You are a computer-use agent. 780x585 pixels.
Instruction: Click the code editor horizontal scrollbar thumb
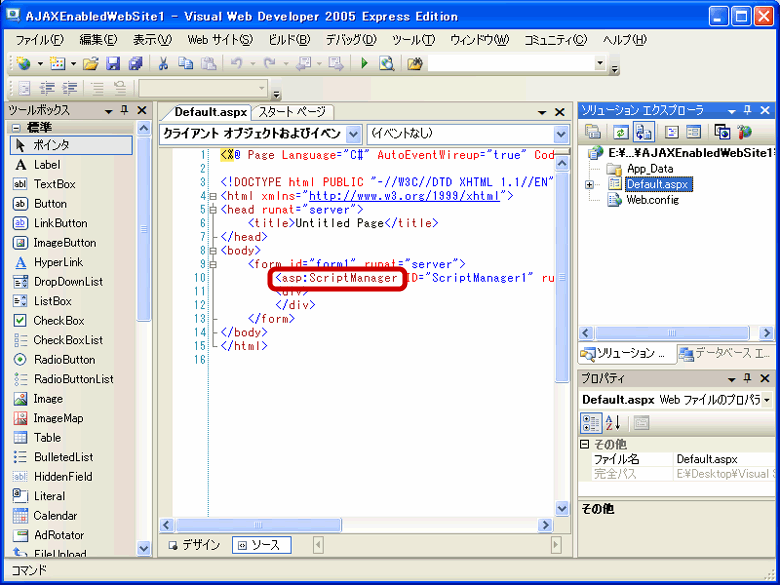[258, 525]
